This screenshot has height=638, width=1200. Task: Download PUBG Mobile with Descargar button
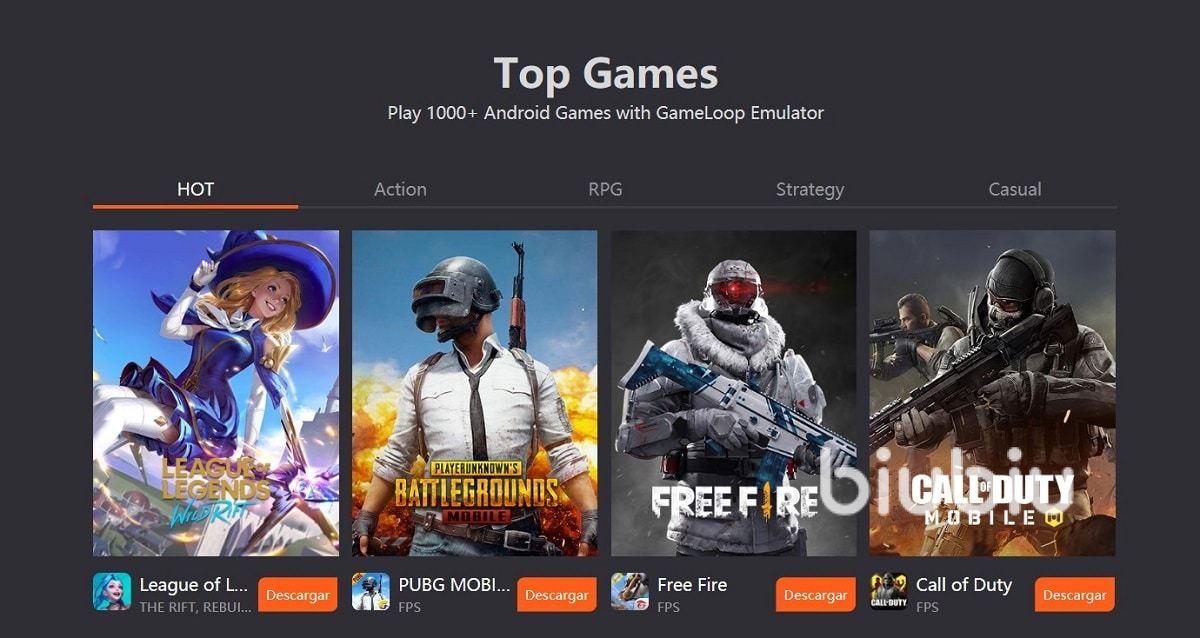[557, 595]
